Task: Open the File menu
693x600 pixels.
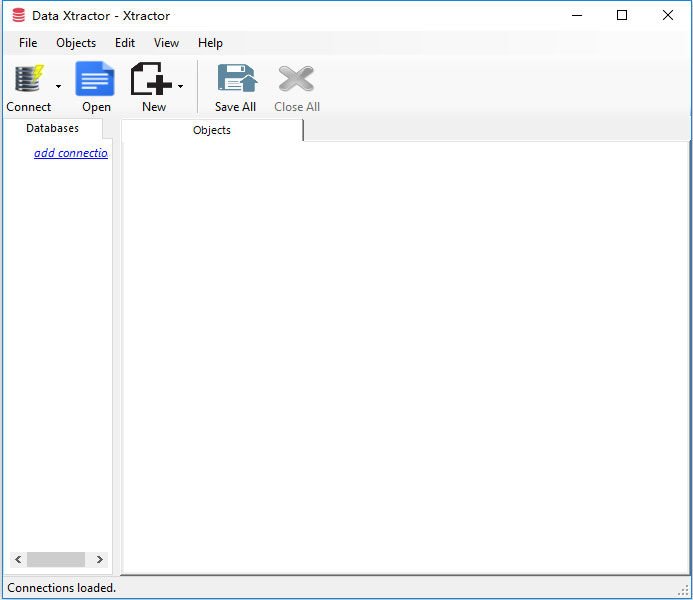Action: click(28, 43)
